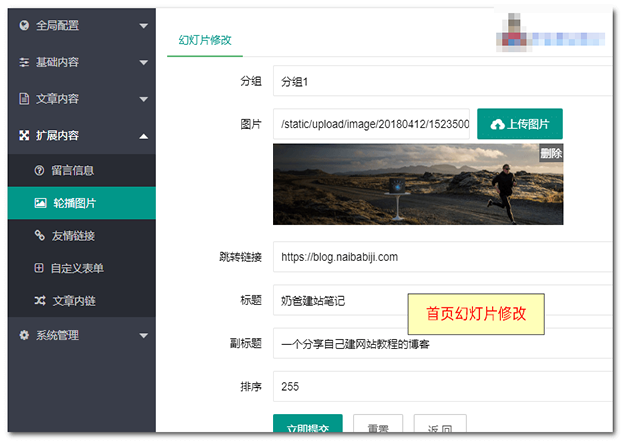Click the 扩展内容 menu label
This screenshot has width=621, height=441.
[x=57, y=135]
